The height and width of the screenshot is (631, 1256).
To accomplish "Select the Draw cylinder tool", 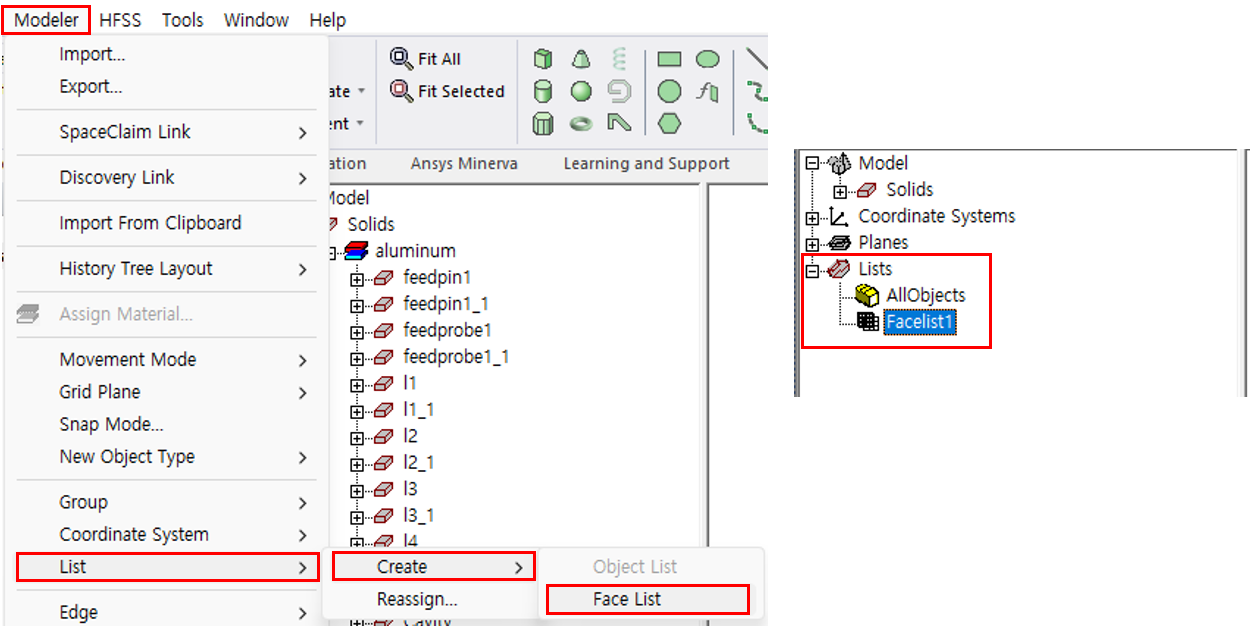I will coord(543,92).
